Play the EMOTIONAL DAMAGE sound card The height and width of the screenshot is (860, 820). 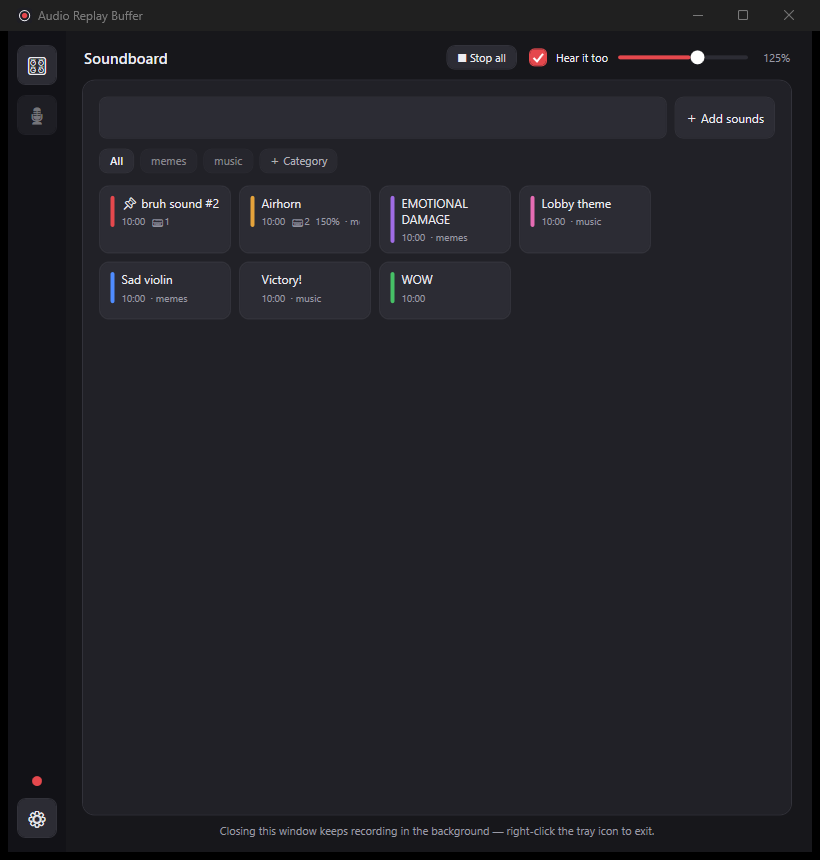pyautogui.click(x=445, y=219)
